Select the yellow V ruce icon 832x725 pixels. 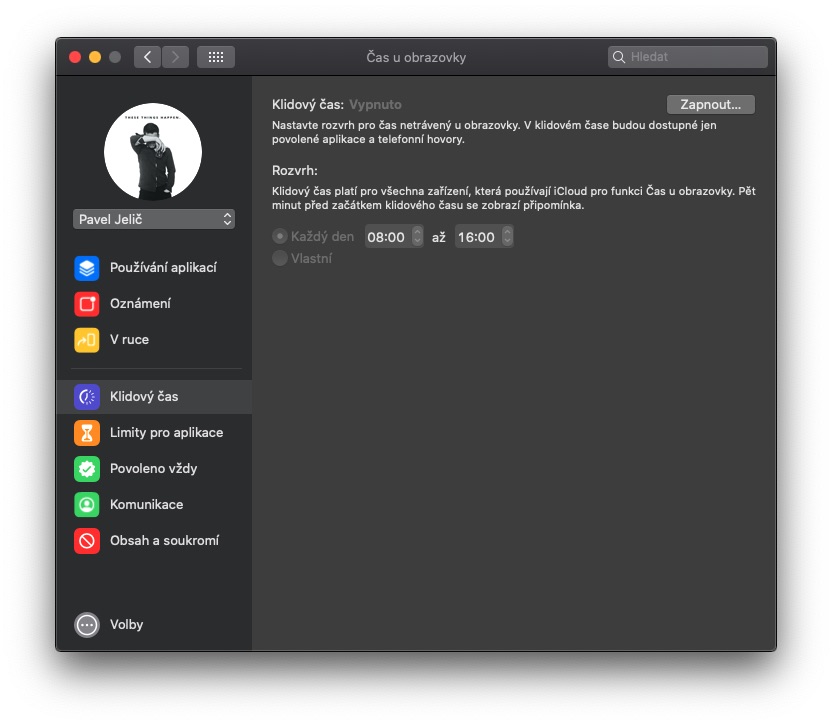86,340
